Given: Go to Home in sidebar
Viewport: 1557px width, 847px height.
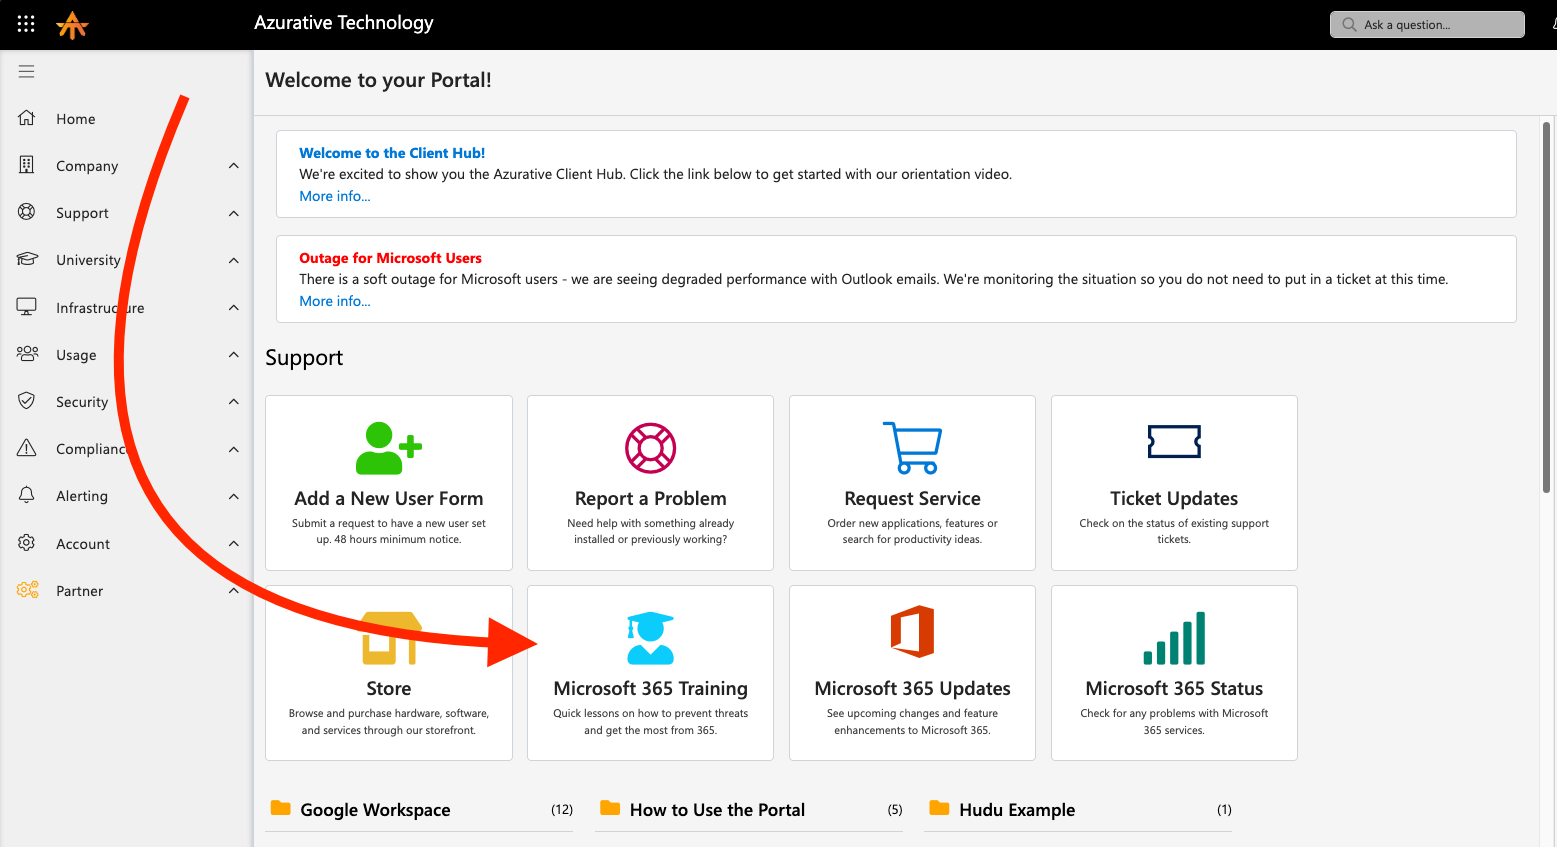Looking at the screenshot, I should pyautogui.click(x=76, y=119).
